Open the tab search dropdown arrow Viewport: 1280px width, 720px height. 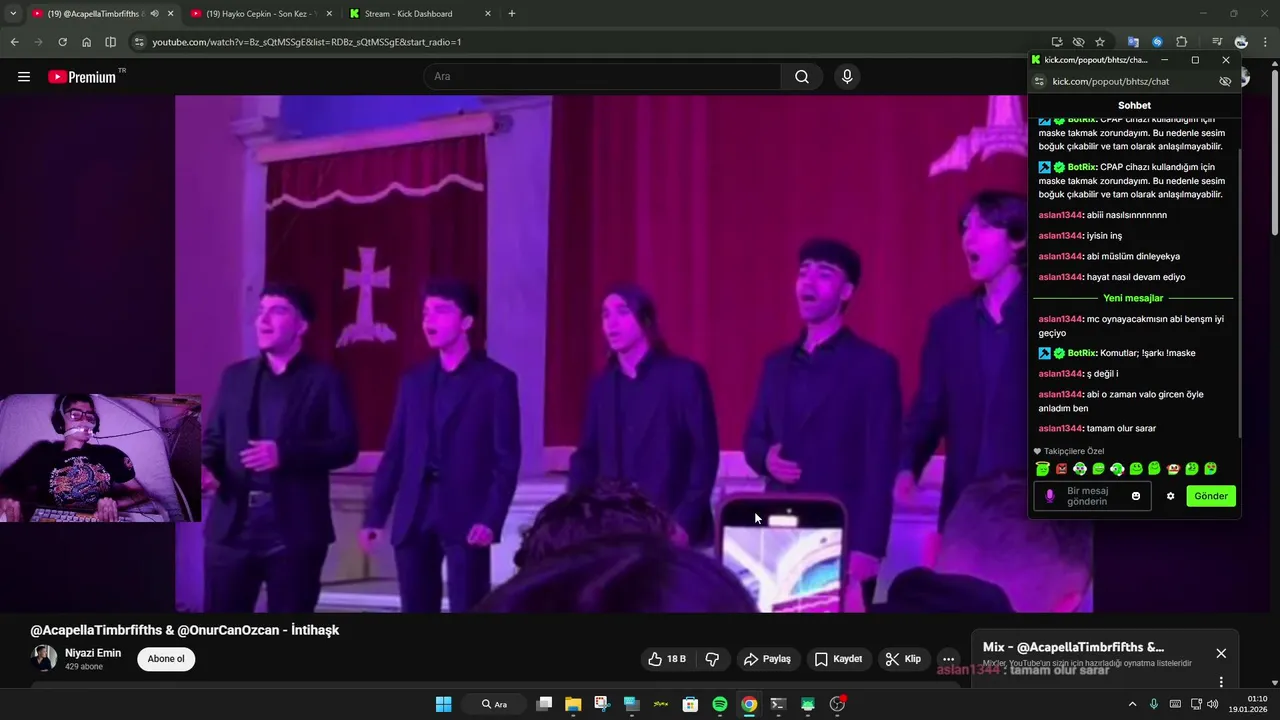click(x=12, y=14)
